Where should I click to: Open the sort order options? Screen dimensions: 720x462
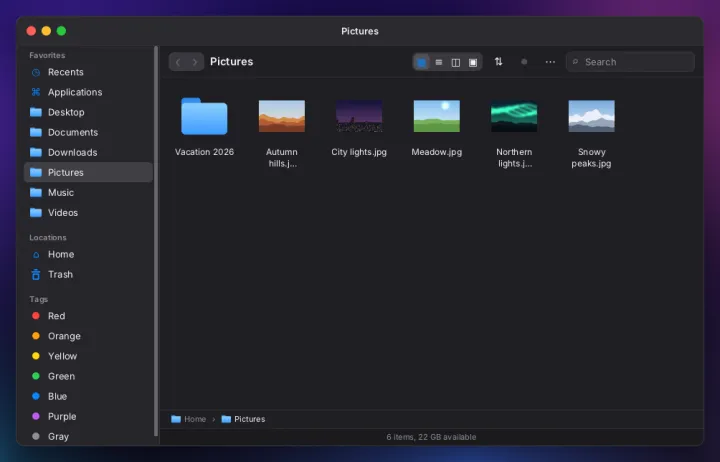[x=498, y=62]
